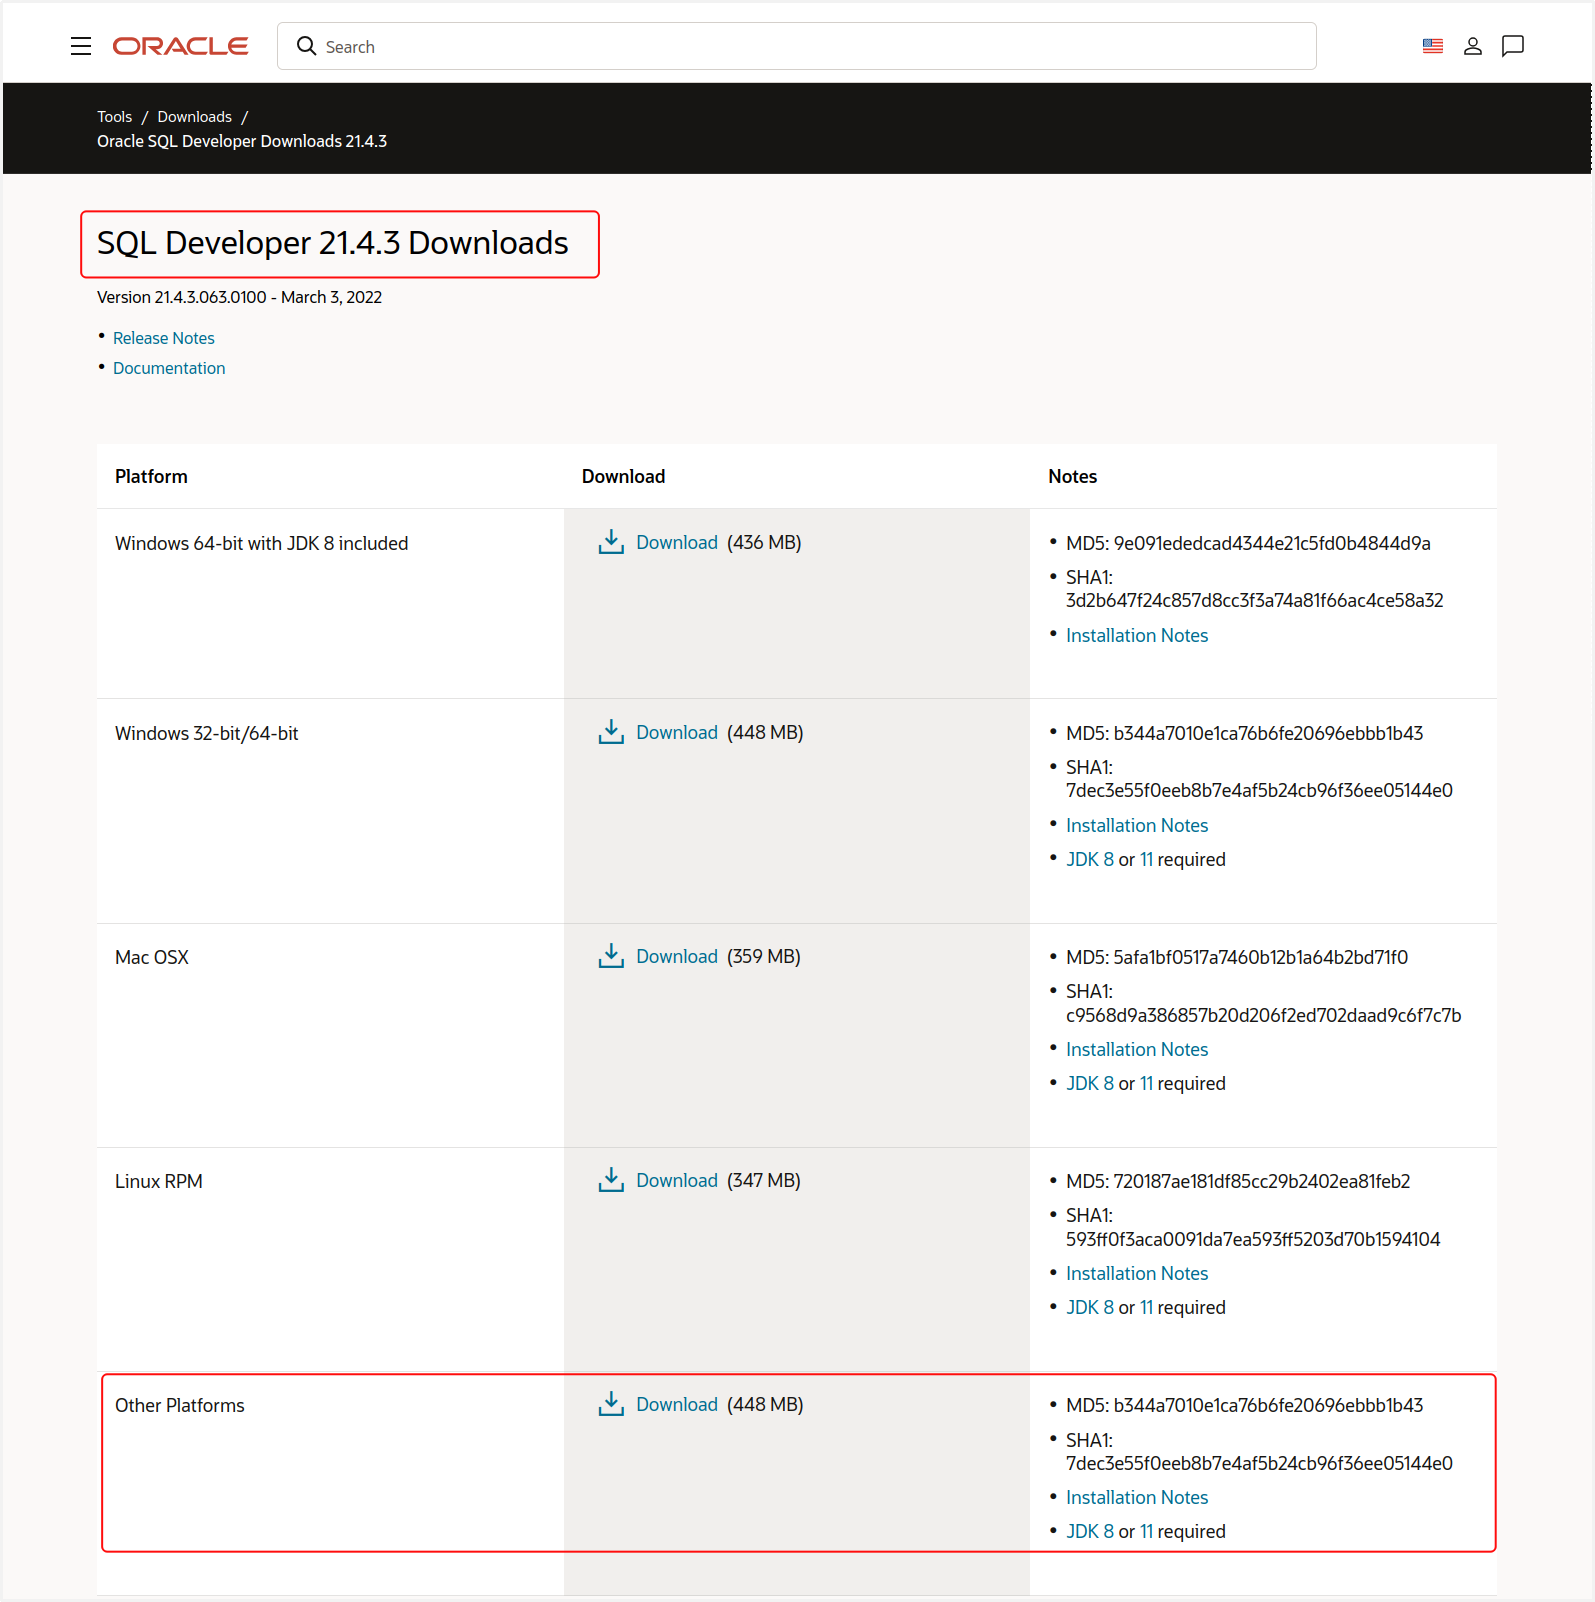Open the Release Notes link
Image resolution: width=1595 pixels, height=1602 pixels.
point(164,338)
